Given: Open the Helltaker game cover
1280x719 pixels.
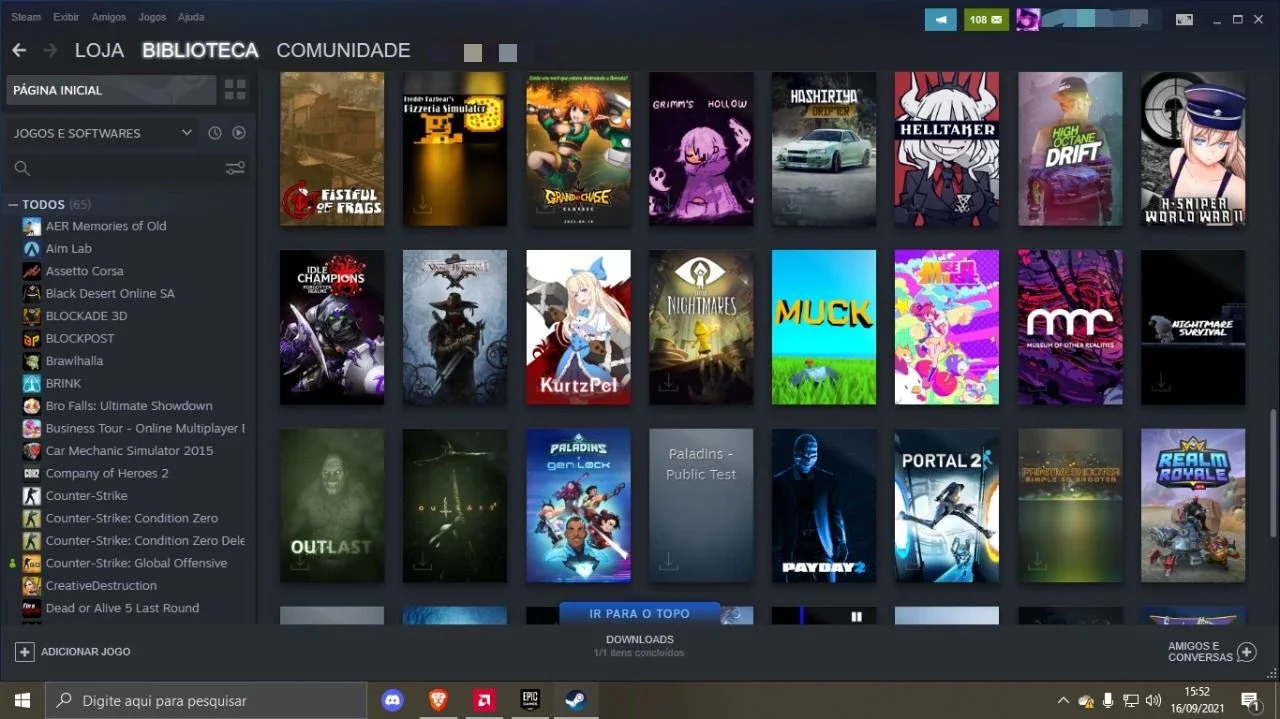Looking at the screenshot, I should point(947,149).
